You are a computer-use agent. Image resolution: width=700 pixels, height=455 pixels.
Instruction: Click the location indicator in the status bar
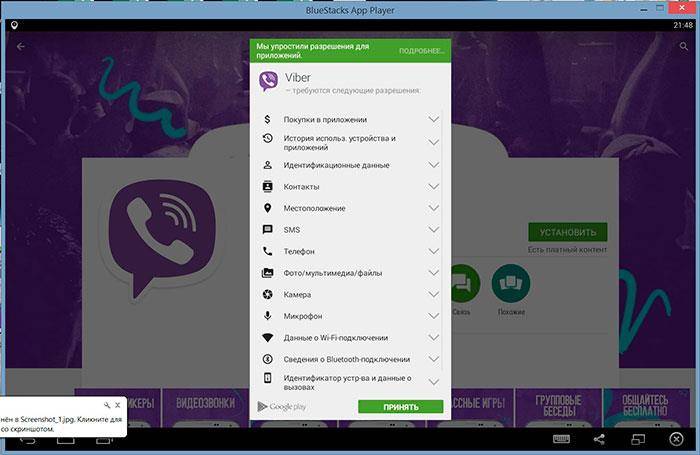point(14,25)
